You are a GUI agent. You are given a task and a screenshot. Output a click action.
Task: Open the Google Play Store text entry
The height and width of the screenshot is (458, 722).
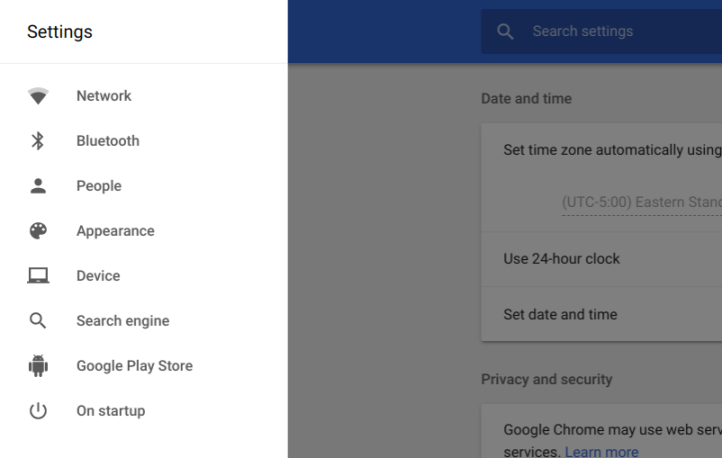point(134,366)
